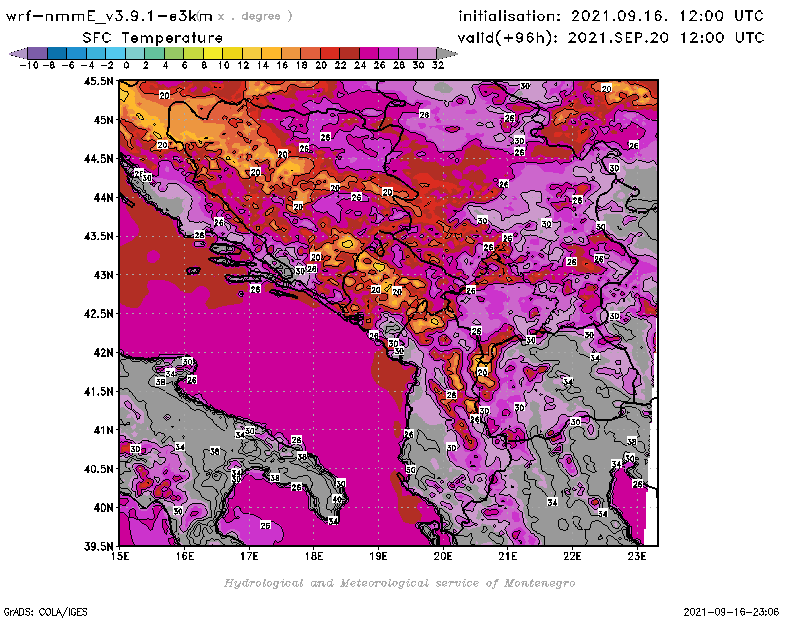Click the '21E' longitude axis label

[x=508, y=556]
